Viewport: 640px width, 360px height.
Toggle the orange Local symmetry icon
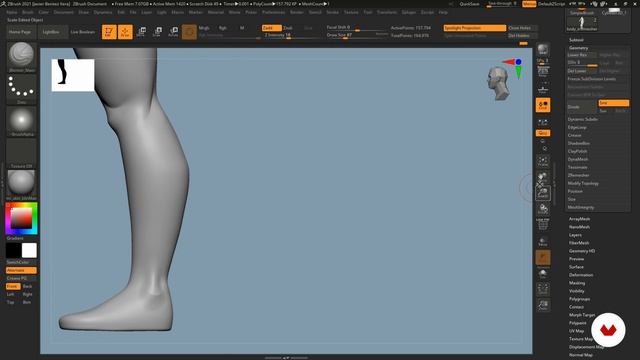pos(543,105)
